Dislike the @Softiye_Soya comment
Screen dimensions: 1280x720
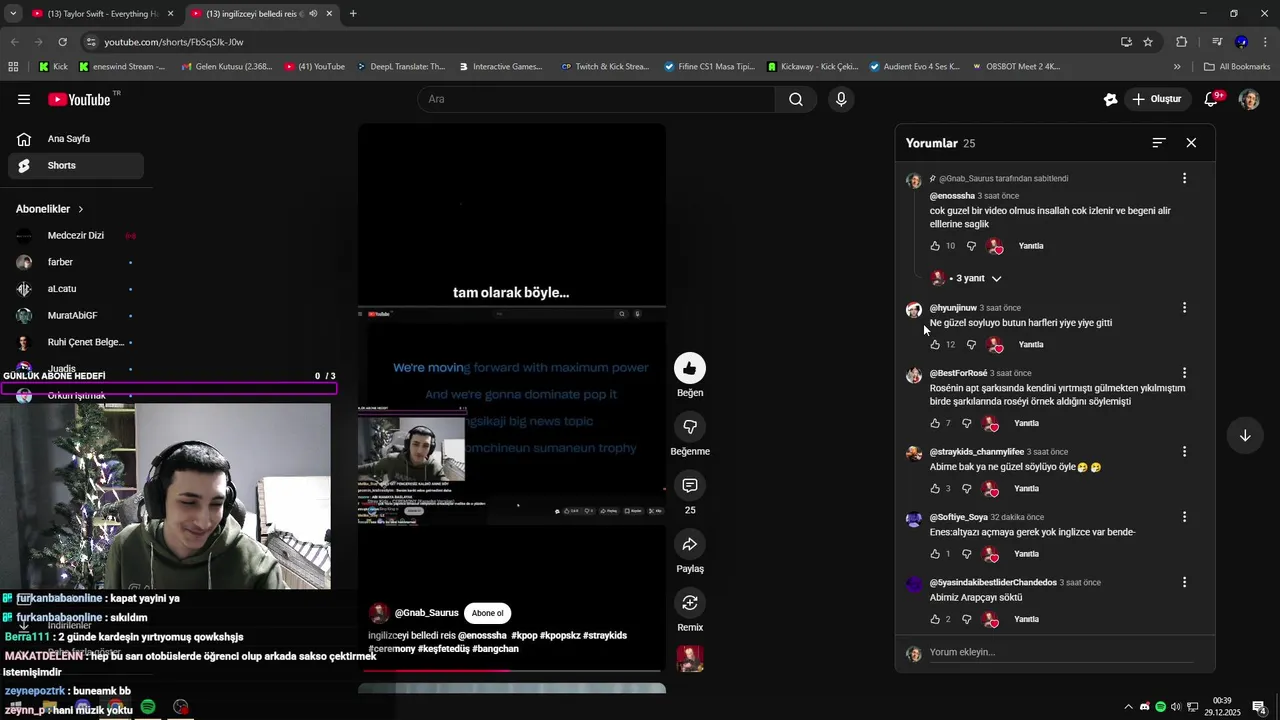coord(967,554)
